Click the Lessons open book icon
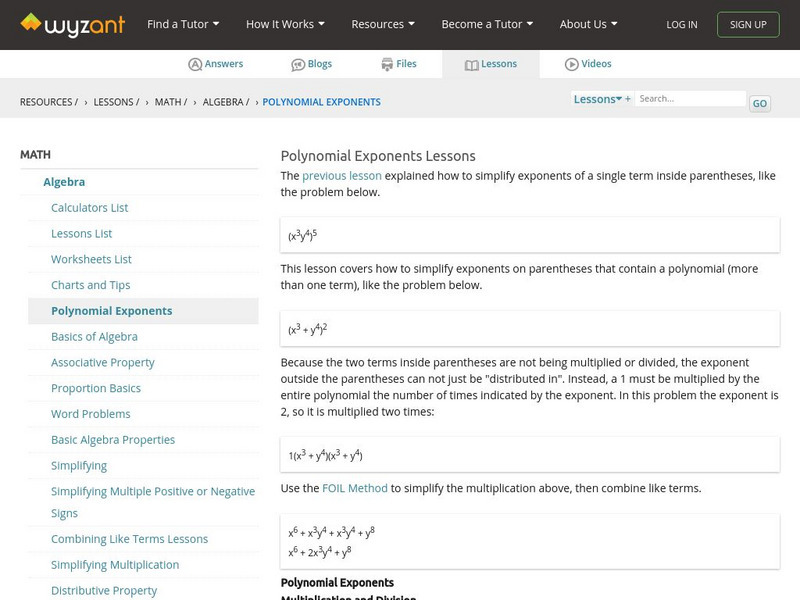Screen dimensions: 800x600 (x=472, y=65)
